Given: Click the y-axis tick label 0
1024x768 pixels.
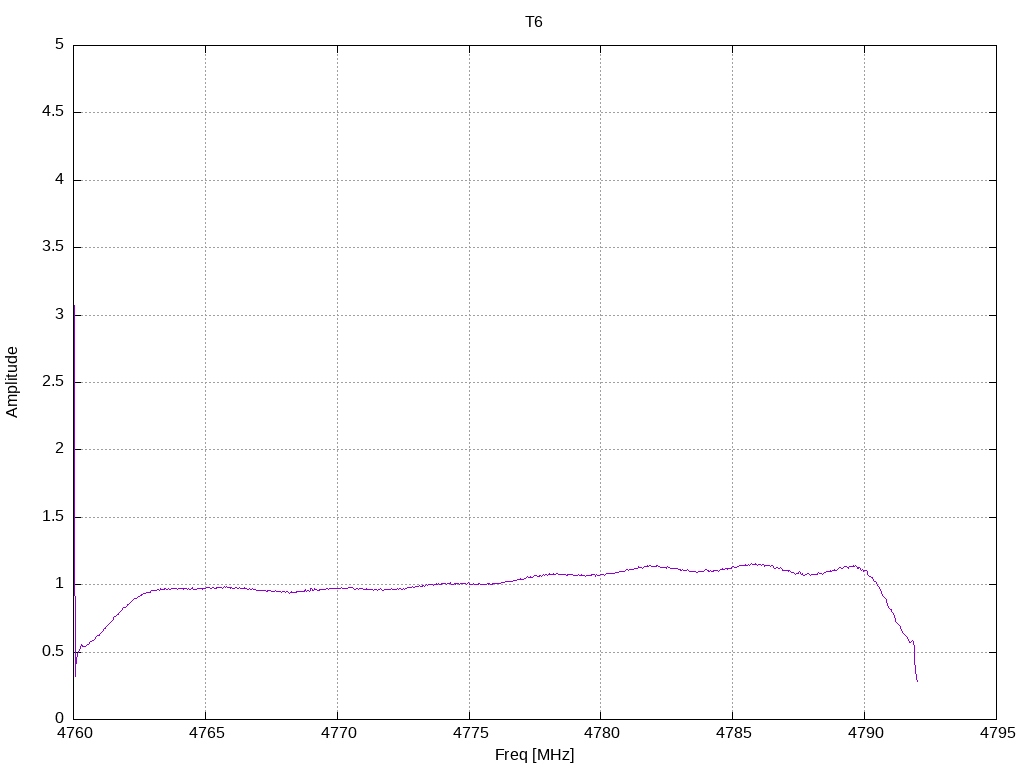Looking at the screenshot, I should (x=59, y=718).
